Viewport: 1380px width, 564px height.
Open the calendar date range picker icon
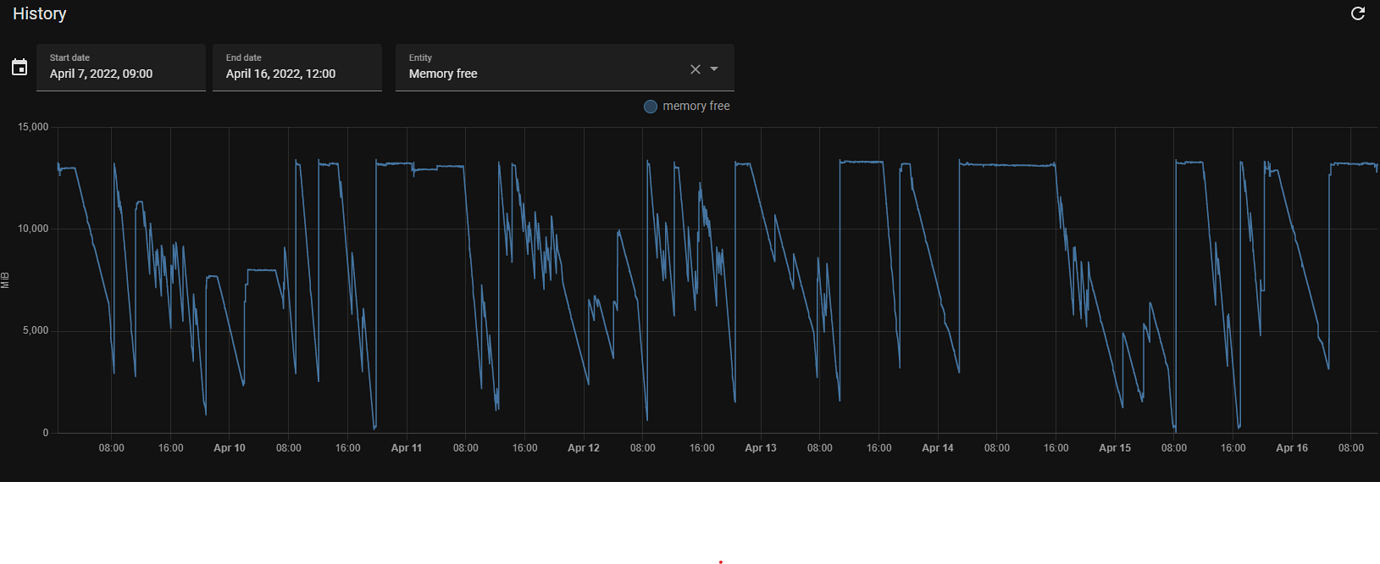point(19,68)
